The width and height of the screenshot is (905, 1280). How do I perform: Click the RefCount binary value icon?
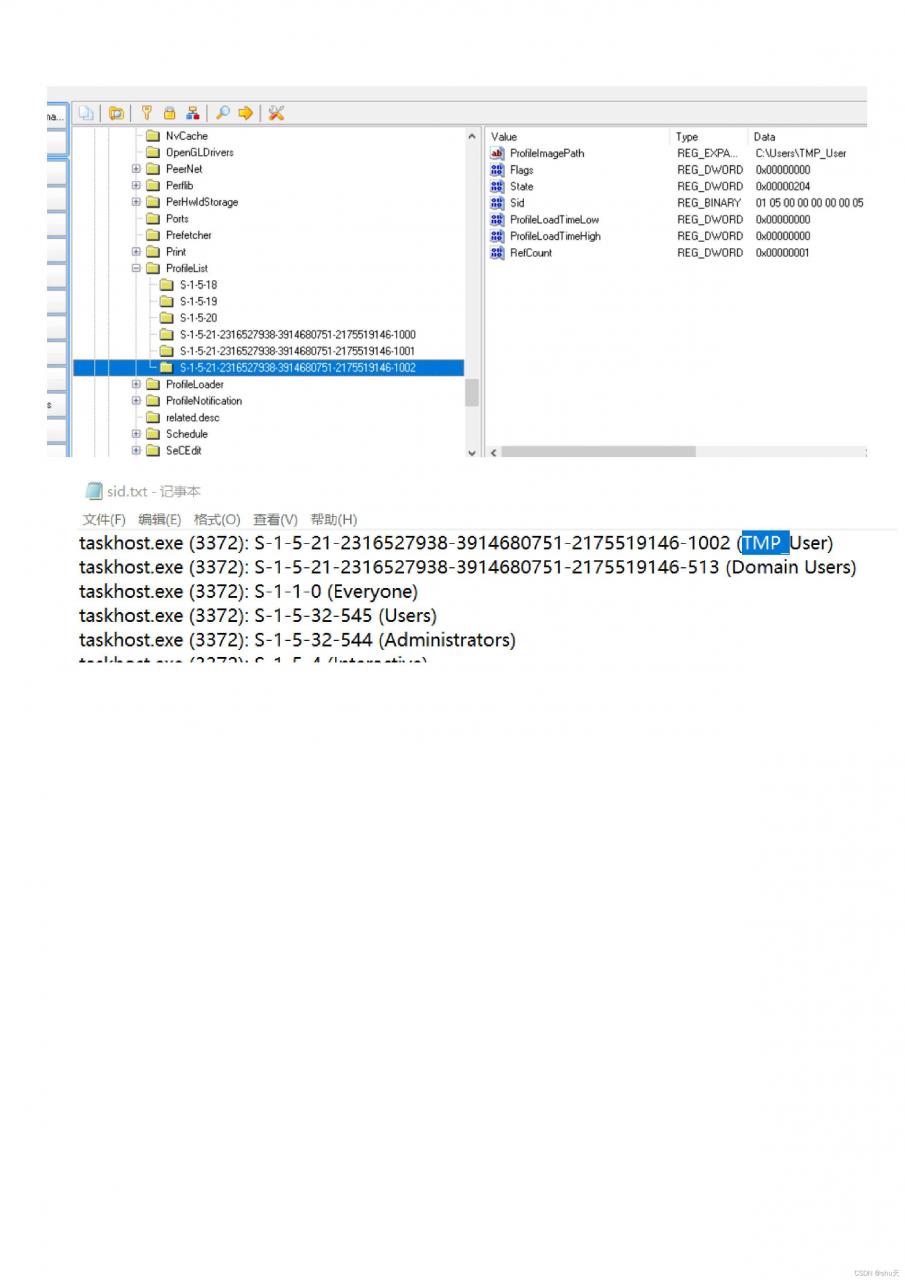(497, 253)
